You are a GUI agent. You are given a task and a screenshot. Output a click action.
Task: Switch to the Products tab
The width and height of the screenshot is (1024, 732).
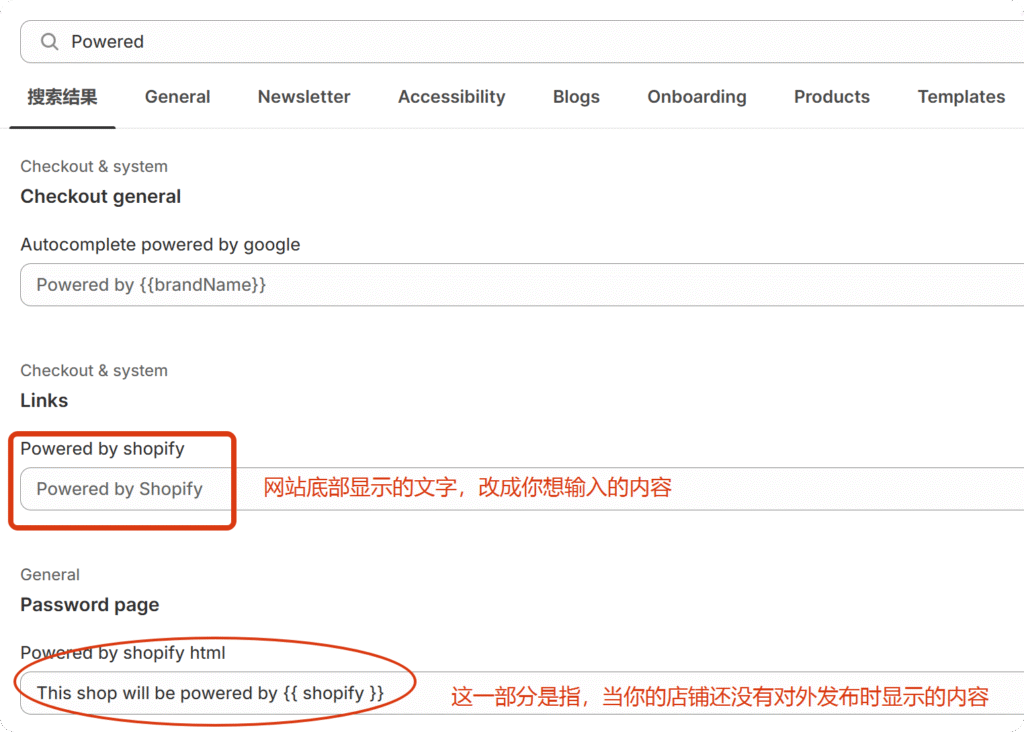coord(832,97)
